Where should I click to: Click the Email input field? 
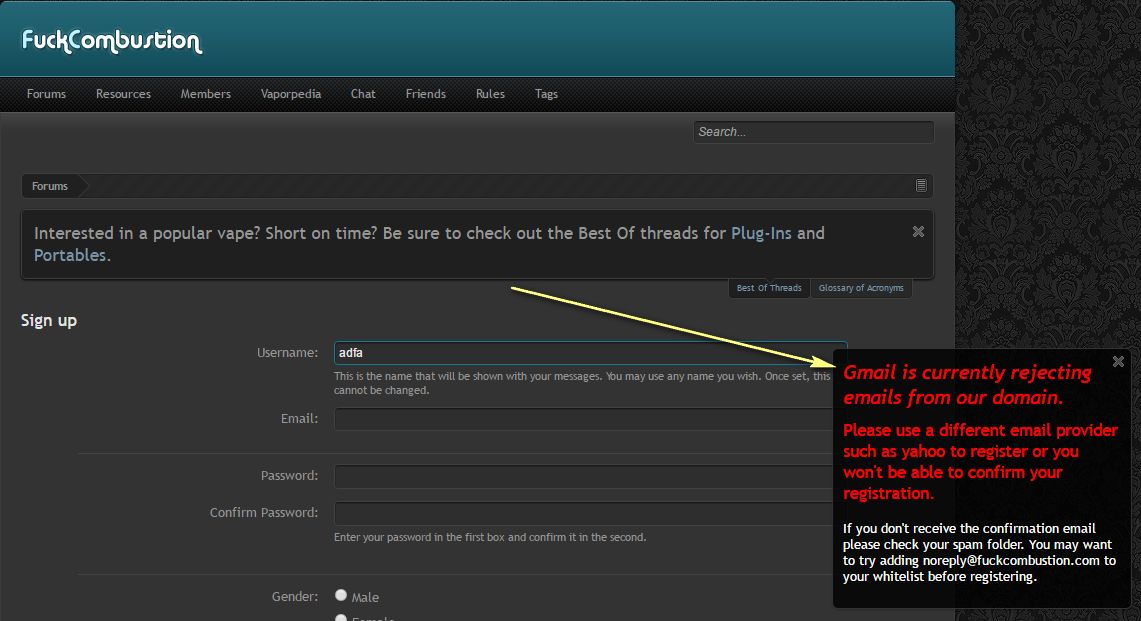tap(584, 419)
